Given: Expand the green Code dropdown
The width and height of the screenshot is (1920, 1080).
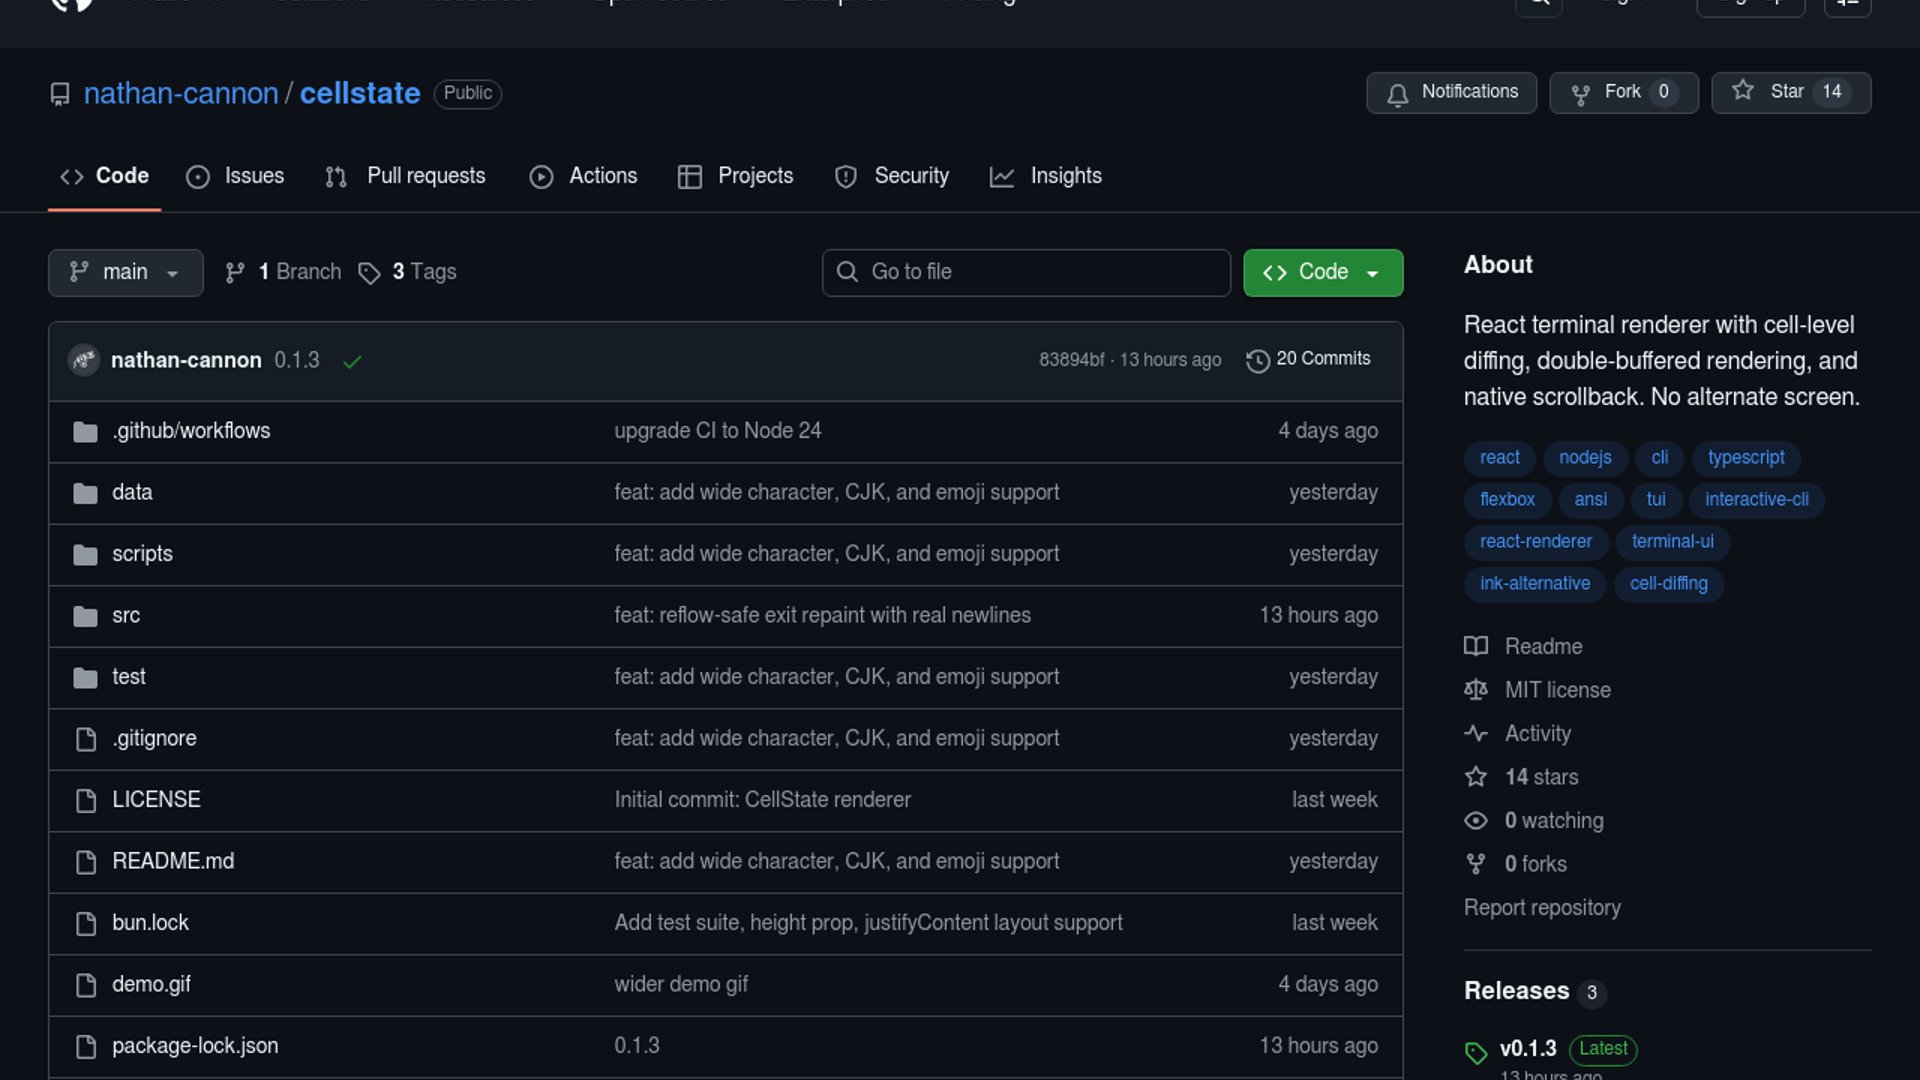Looking at the screenshot, I should click(x=1322, y=273).
